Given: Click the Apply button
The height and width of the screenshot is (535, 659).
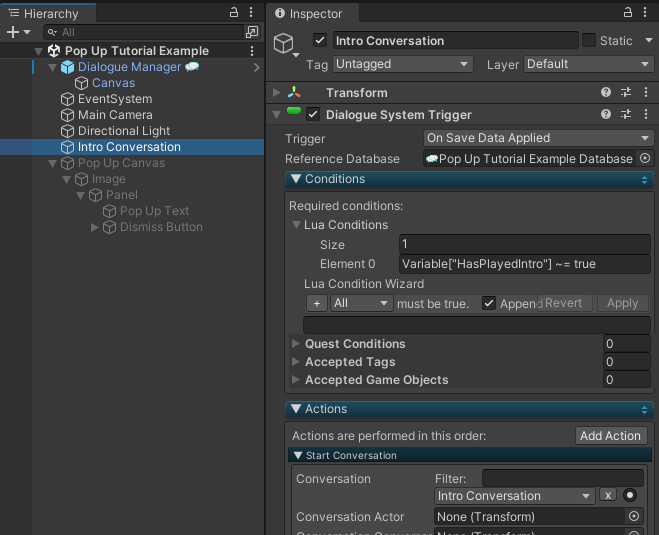Looking at the screenshot, I should (622, 303).
